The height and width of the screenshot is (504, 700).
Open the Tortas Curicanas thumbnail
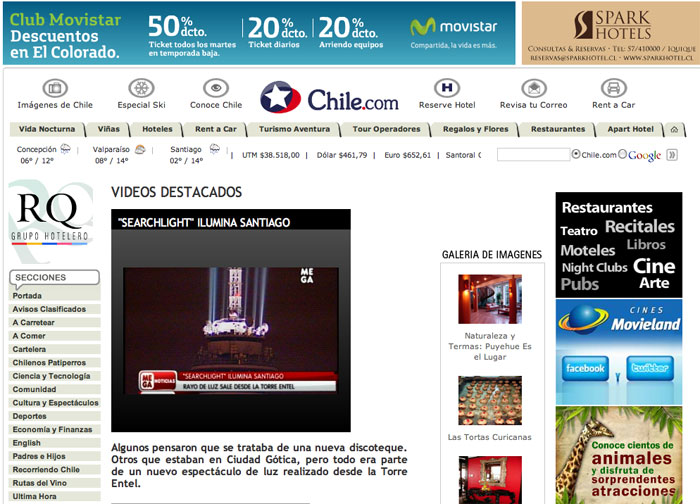pyautogui.click(x=490, y=400)
